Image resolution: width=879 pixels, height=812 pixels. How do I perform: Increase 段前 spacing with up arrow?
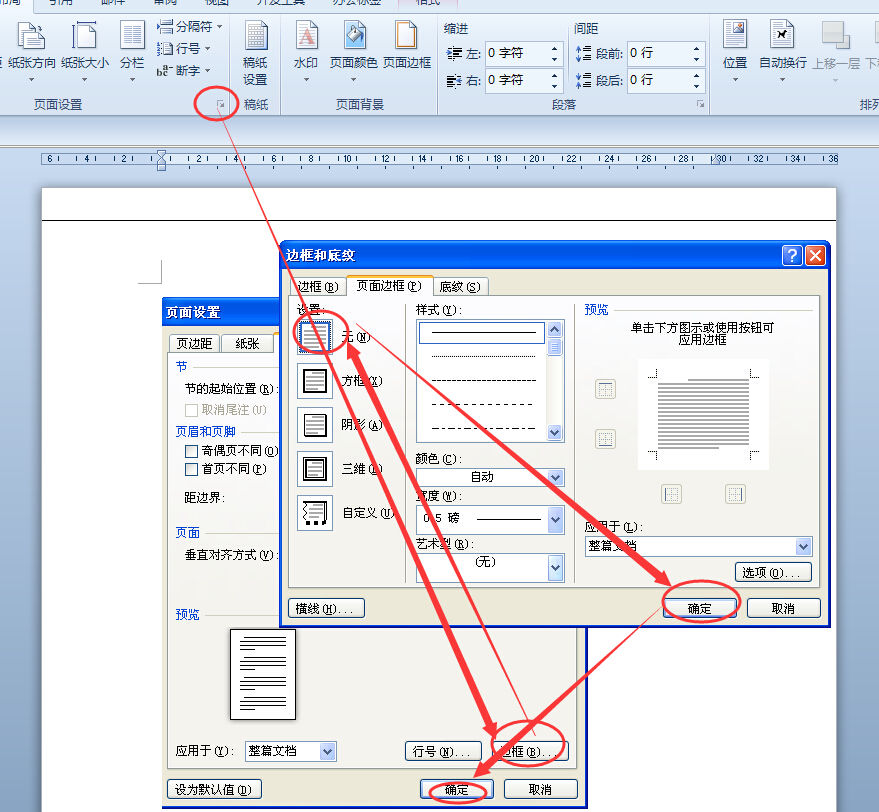click(696, 48)
